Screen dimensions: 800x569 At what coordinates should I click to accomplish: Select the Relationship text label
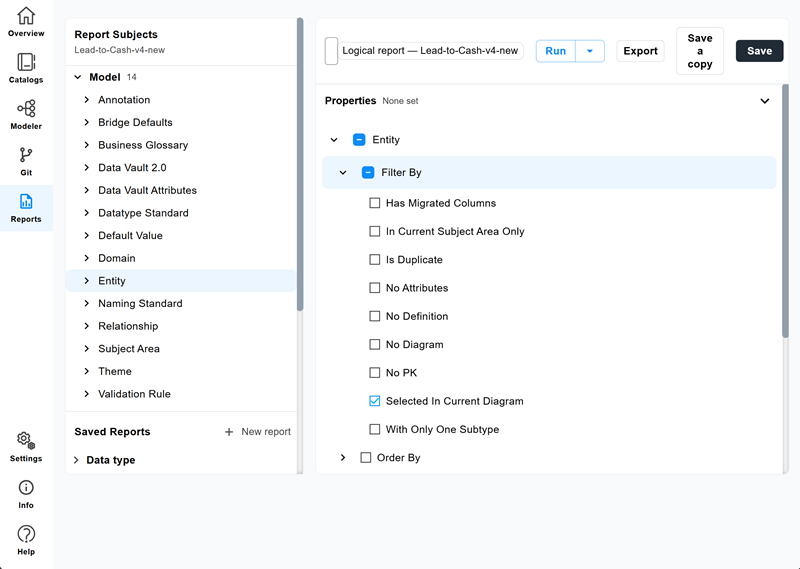pos(128,326)
